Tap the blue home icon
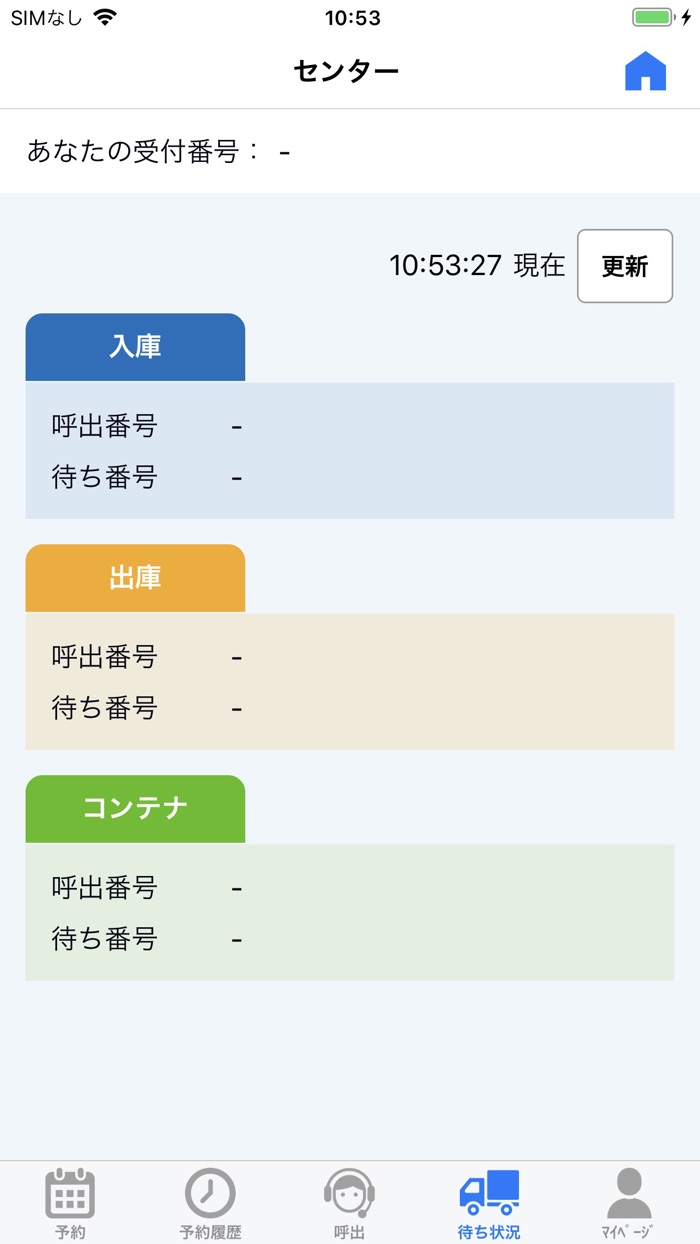This screenshot has height=1244, width=700. point(645,72)
